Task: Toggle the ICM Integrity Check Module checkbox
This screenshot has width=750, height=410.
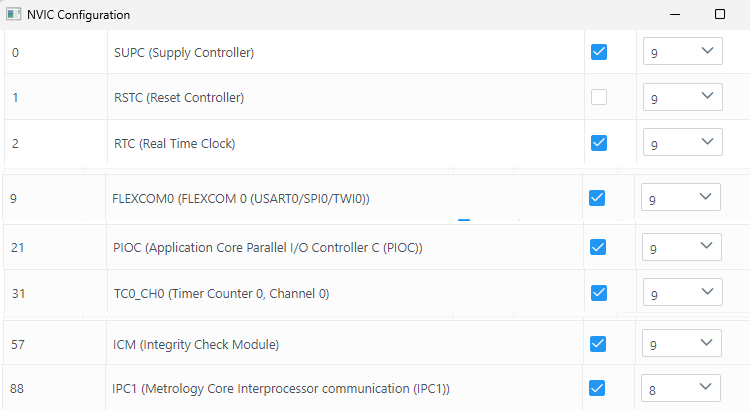Action: (598, 344)
